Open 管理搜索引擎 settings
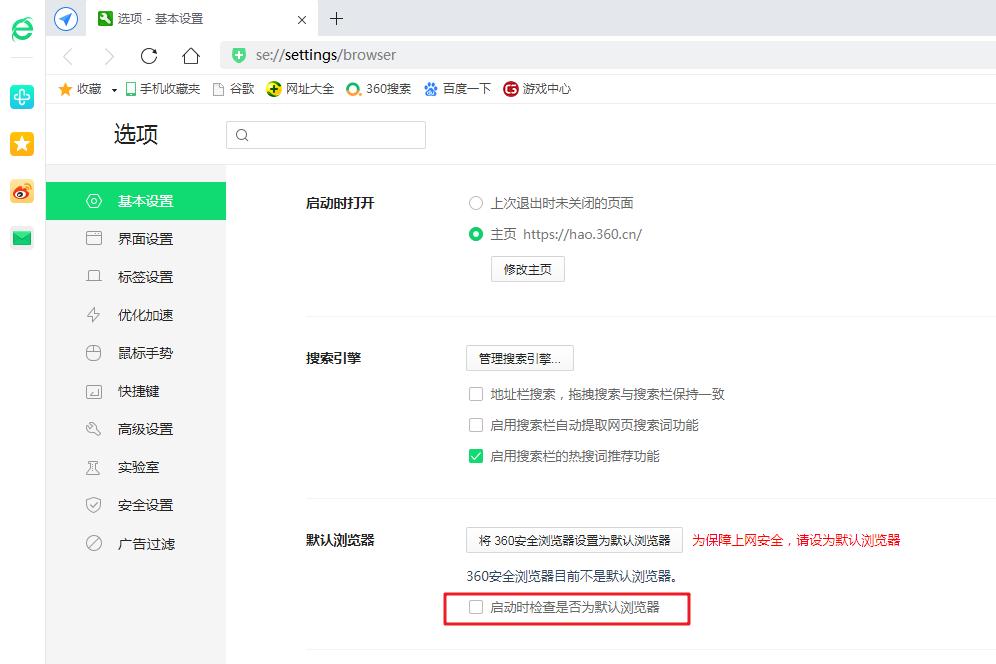The width and height of the screenshot is (996, 664). [x=519, y=358]
